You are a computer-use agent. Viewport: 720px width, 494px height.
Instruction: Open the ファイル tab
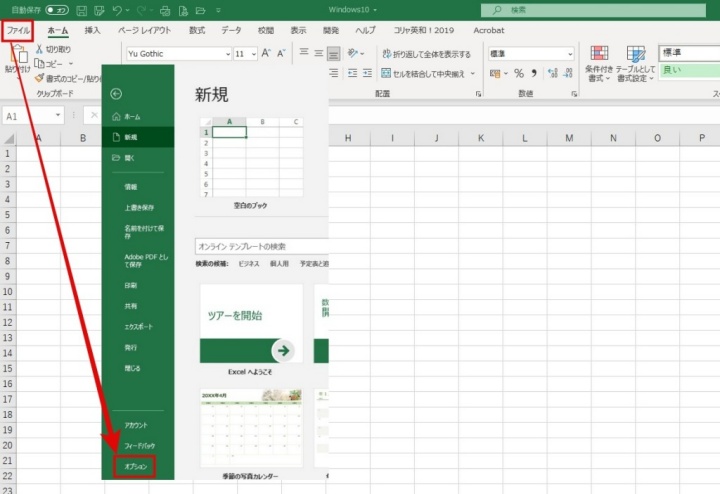(x=18, y=30)
